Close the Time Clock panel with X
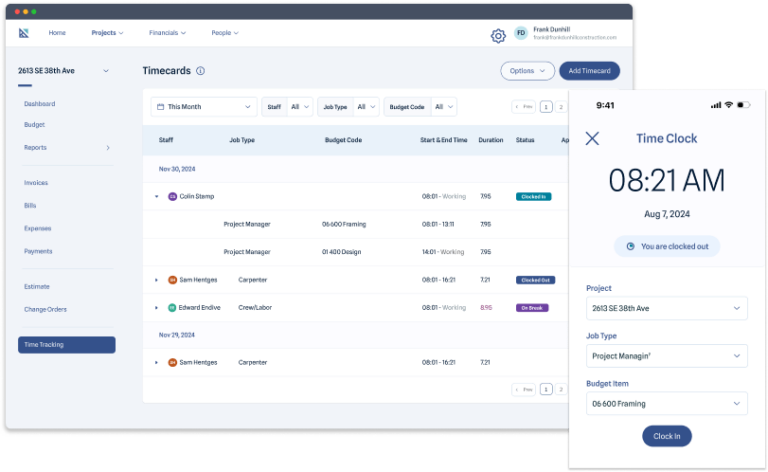The image size is (768, 472). [x=592, y=138]
